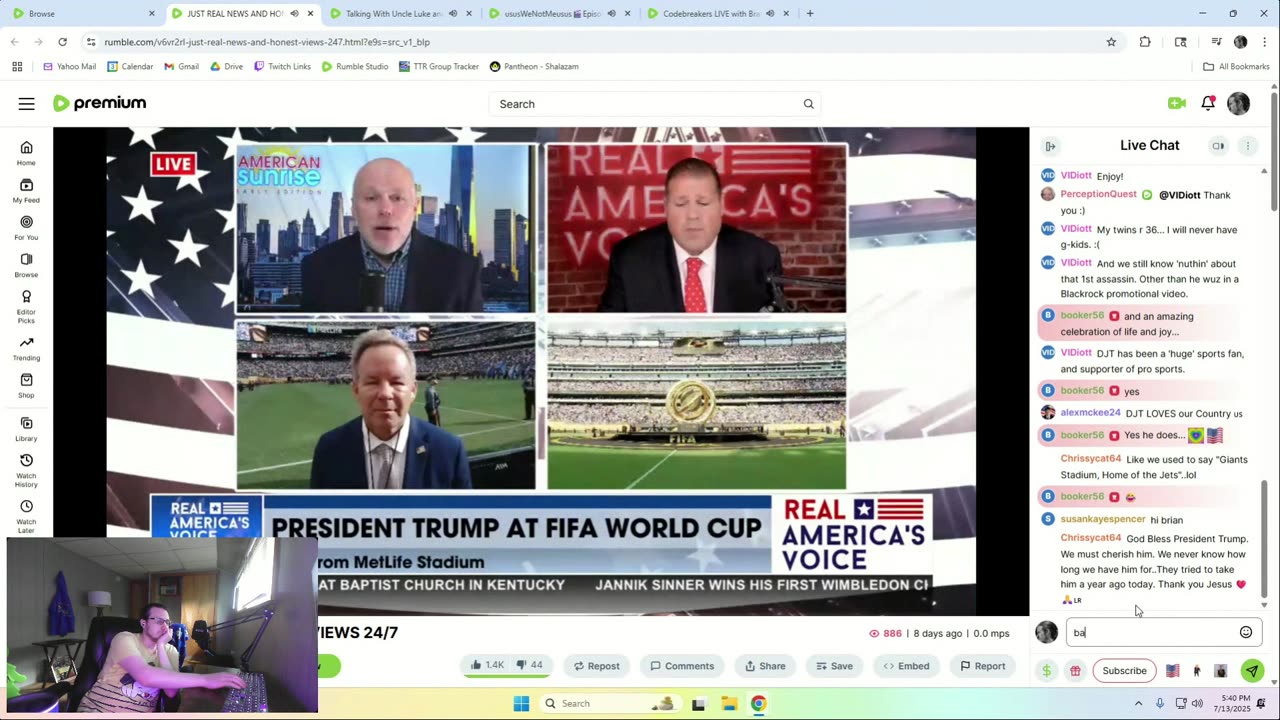The width and height of the screenshot is (1280, 720).
Task: Report the video
Action: coord(982,665)
